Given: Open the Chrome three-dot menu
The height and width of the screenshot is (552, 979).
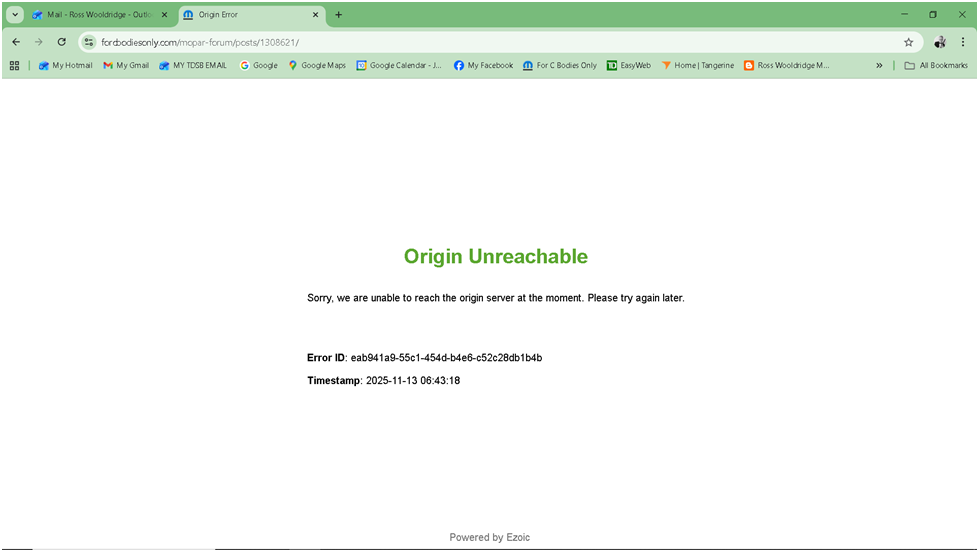Looking at the screenshot, I should (x=962, y=42).
